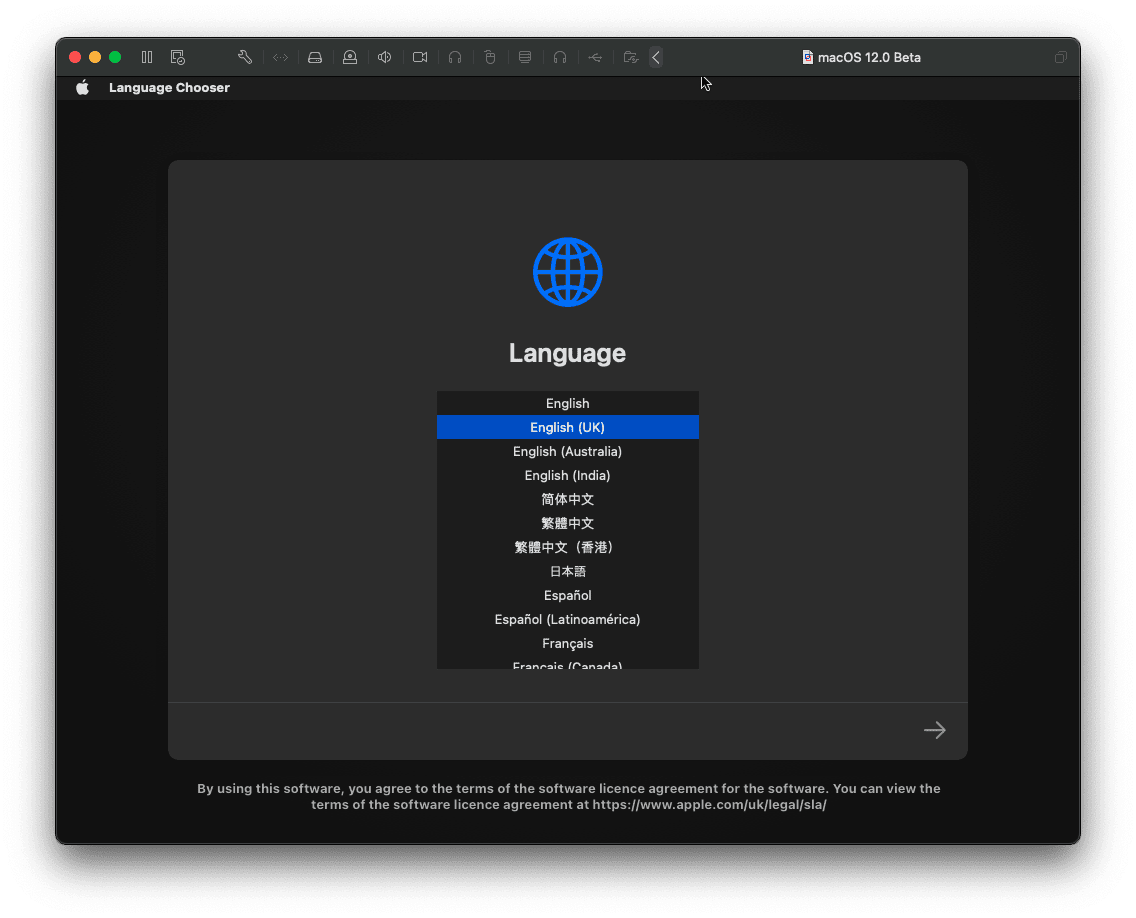Choose English (India) language
The image size is (1136, 918).
click(568, 475)
